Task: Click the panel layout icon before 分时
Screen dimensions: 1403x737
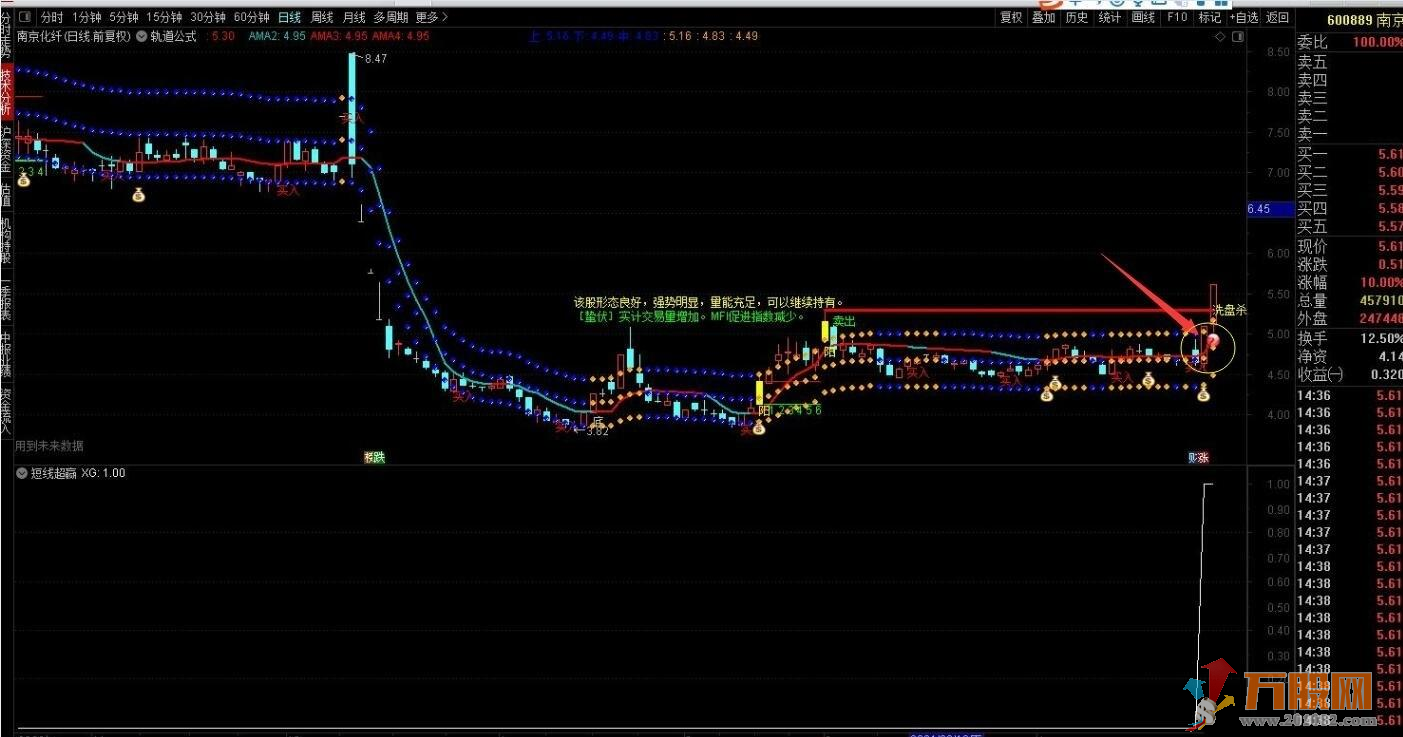Action: [x=24, y=17]
